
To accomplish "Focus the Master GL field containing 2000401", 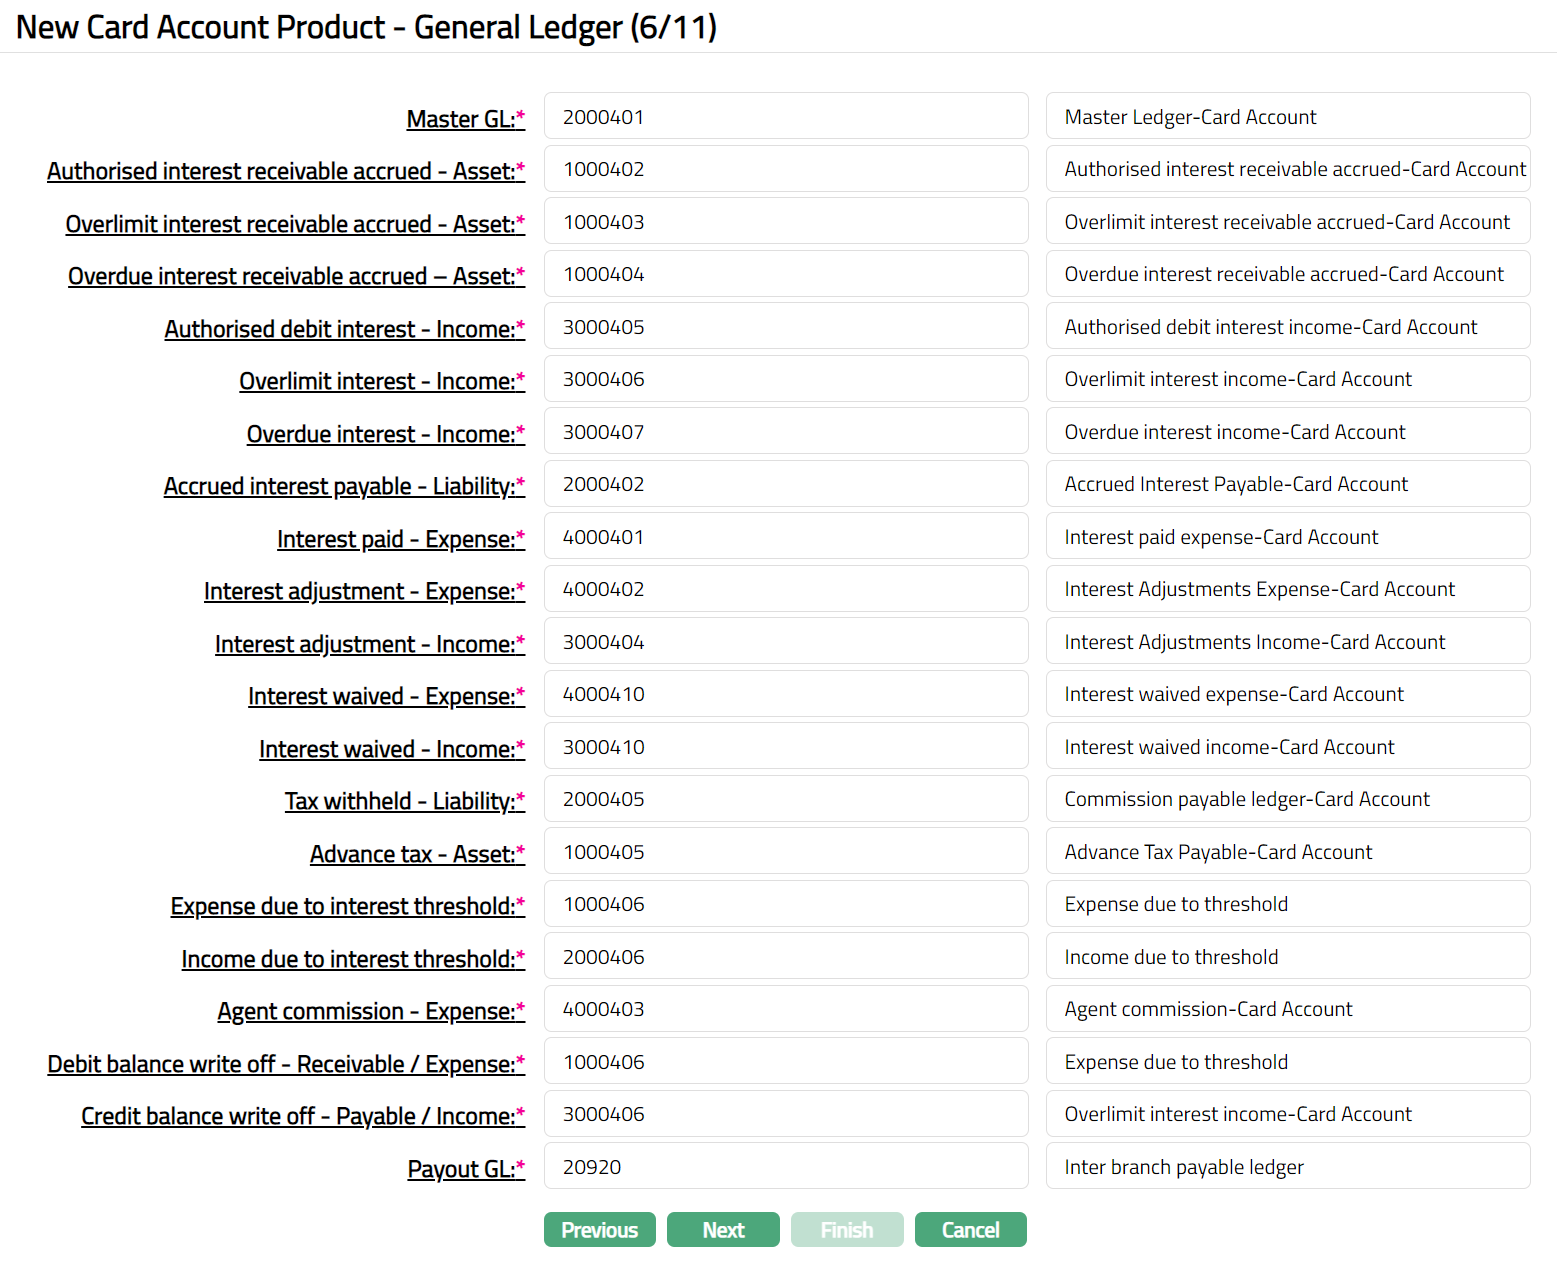I will click(785, 117).
